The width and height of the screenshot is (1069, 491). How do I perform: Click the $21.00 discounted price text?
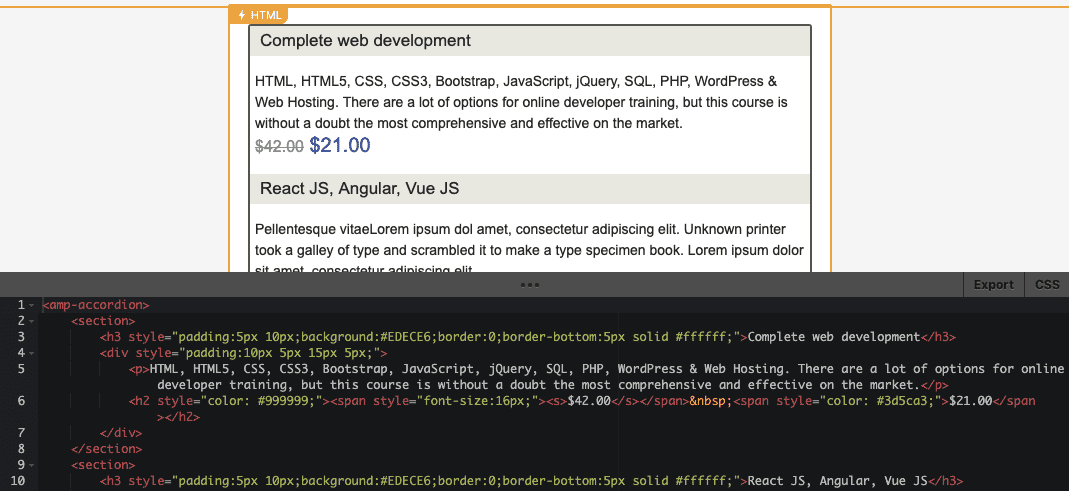pos(340,145)
